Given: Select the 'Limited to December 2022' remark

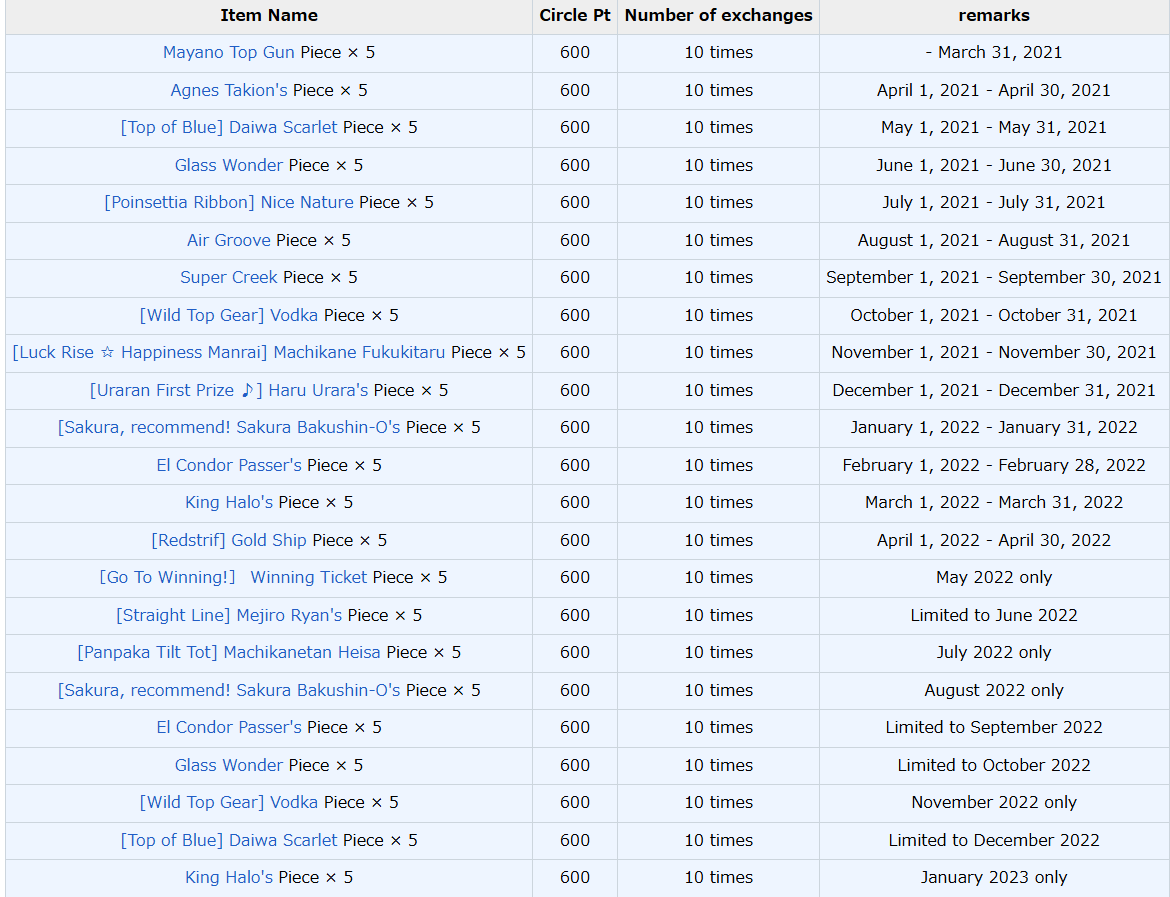Looking at the screenshot, I should (994, 840).
